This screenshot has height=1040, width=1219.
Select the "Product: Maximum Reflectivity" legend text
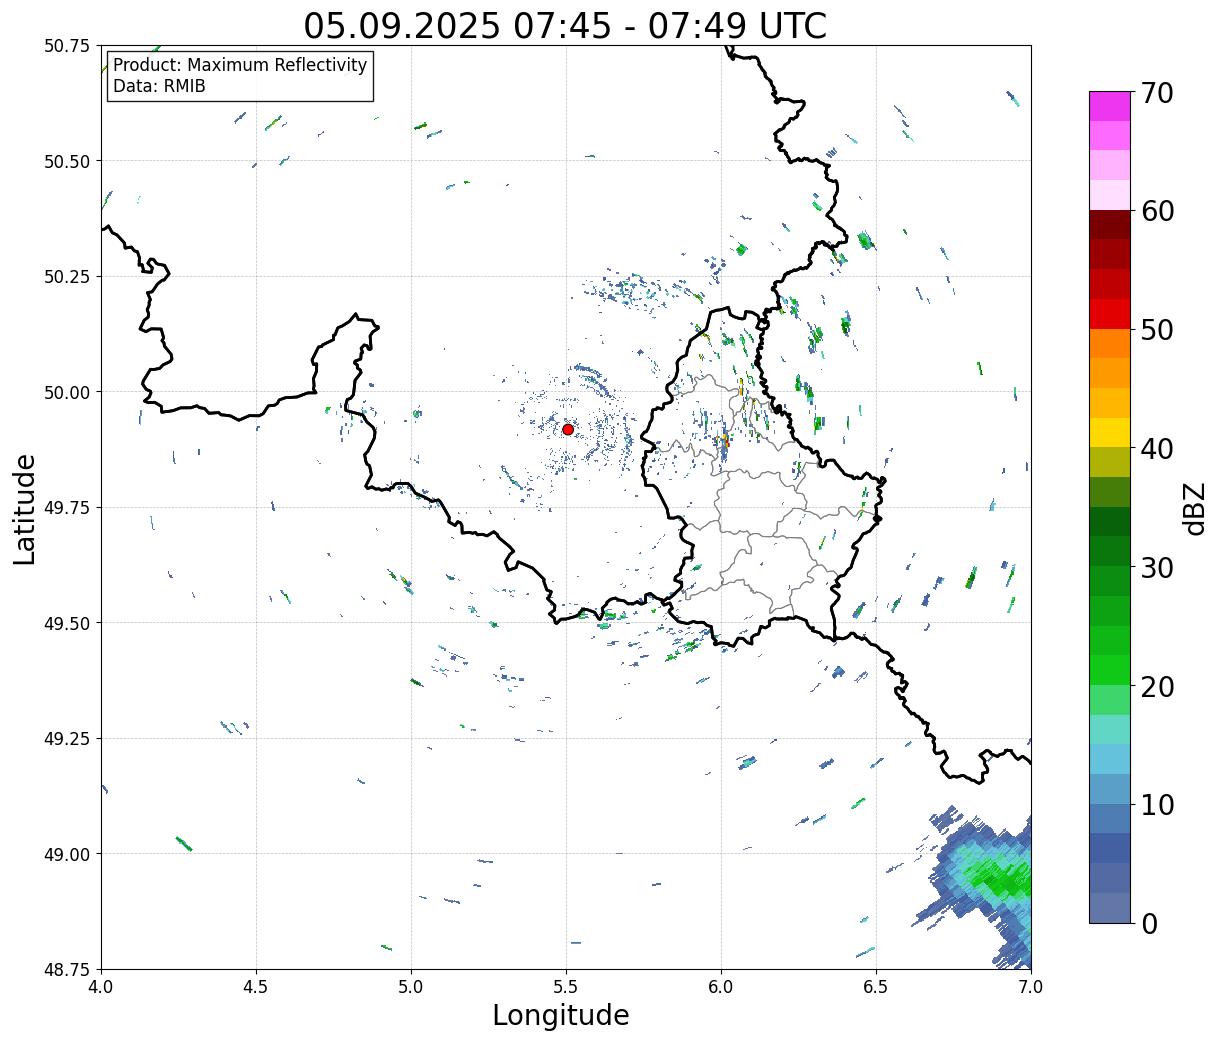240,65
